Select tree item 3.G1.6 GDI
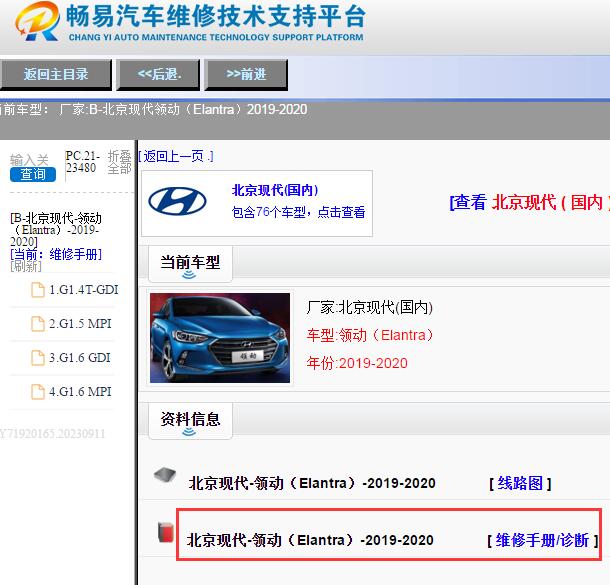This screenshot has width=610, height=585. (80, 358)
